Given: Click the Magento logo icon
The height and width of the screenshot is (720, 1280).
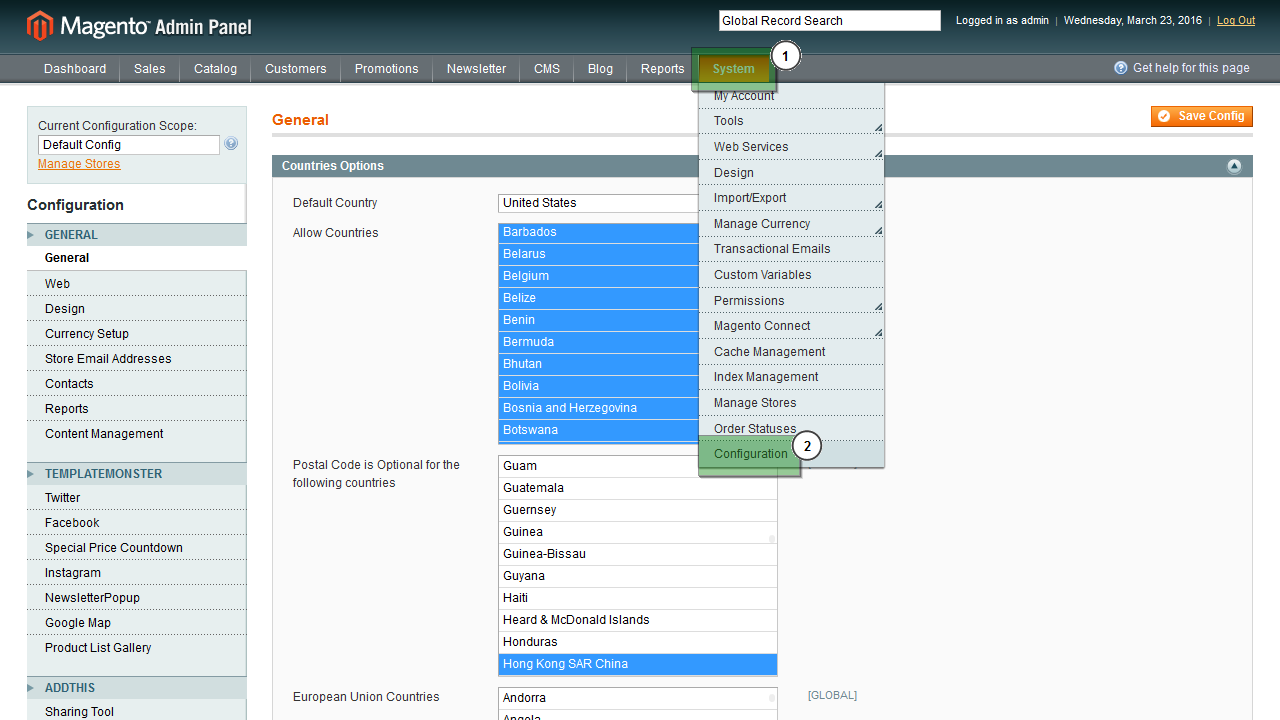Looking at the screenshot, I should click(x=40, y=26).
